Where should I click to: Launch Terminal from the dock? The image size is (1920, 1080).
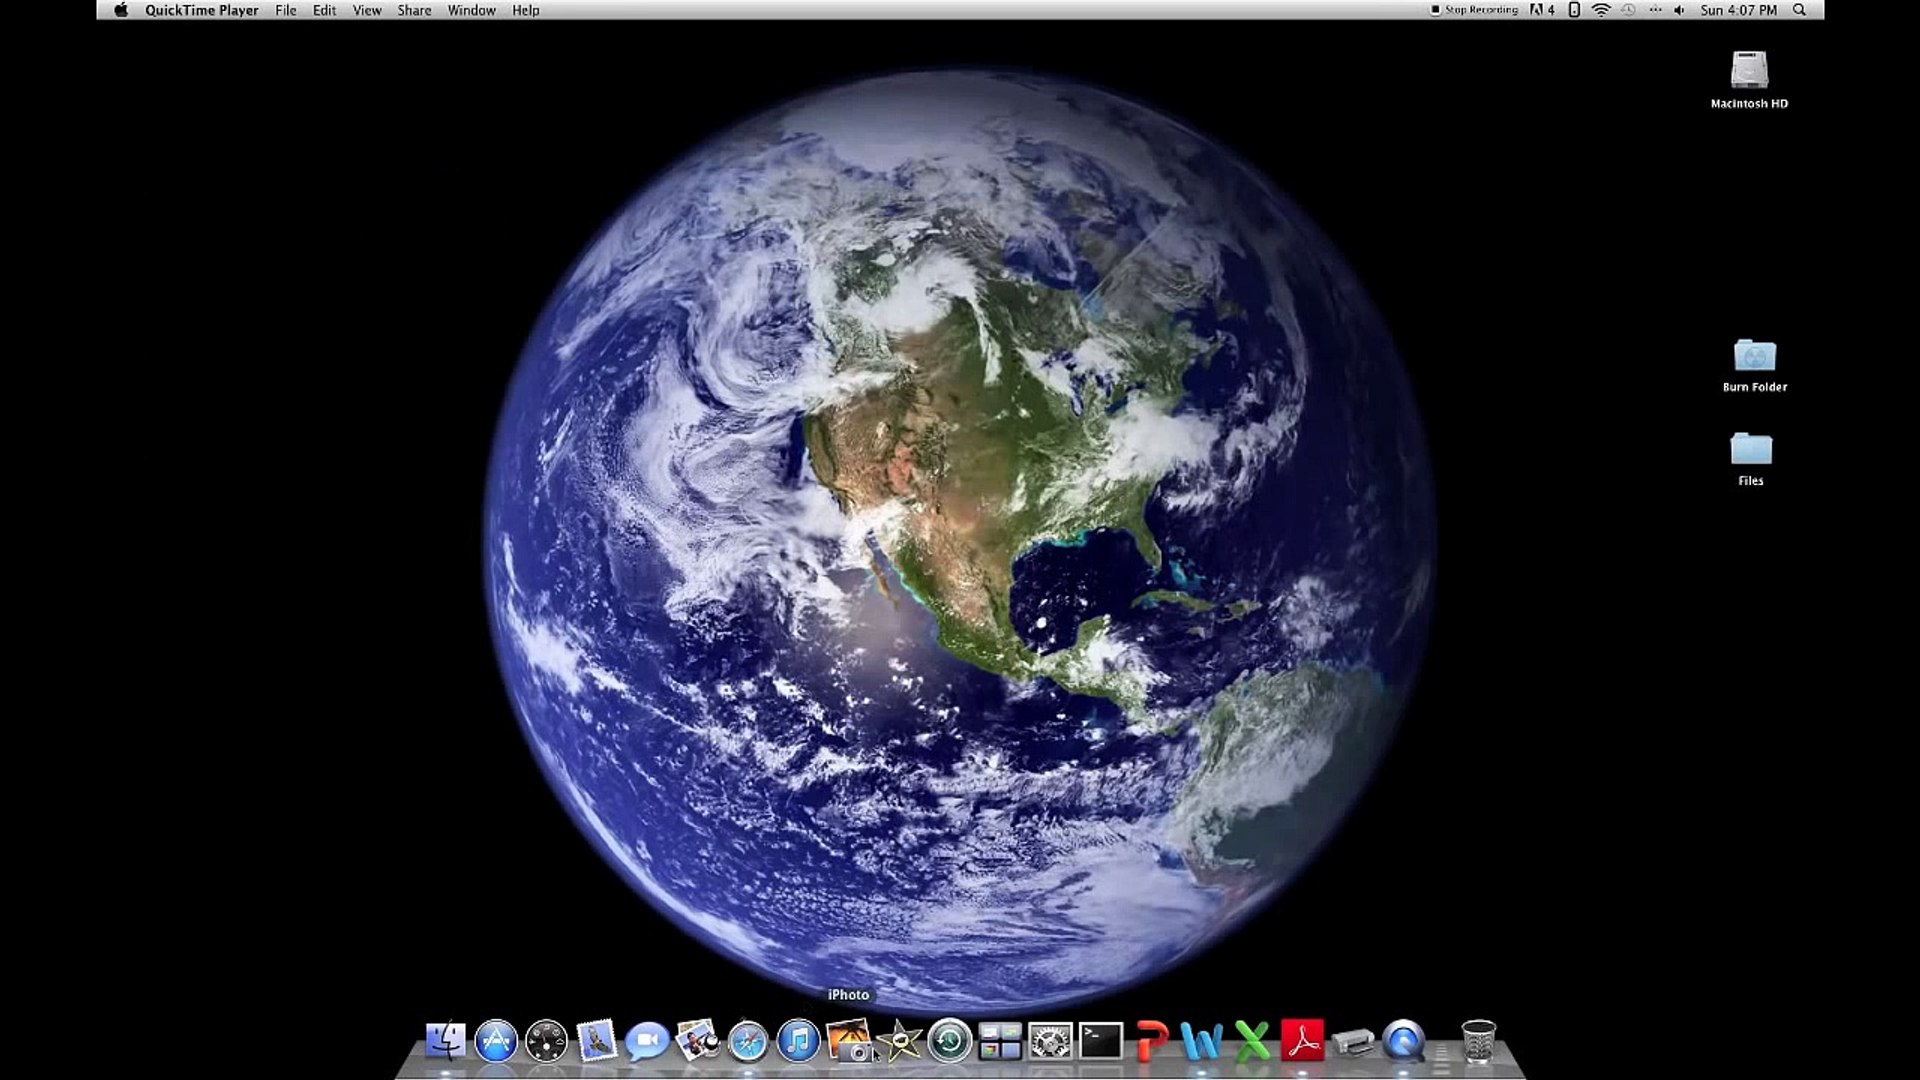pyautogui.click(x=1100, y=1041)
